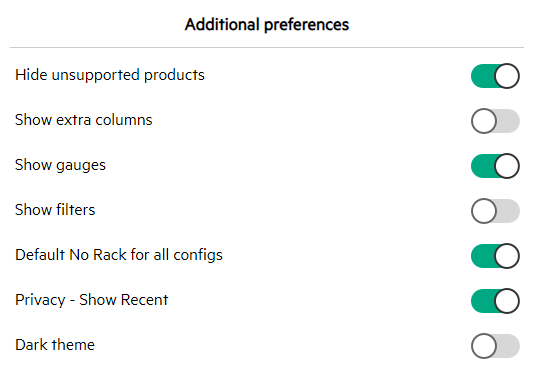Click the Show filters label text
539x375 pixels.
(x=55, y=210)
